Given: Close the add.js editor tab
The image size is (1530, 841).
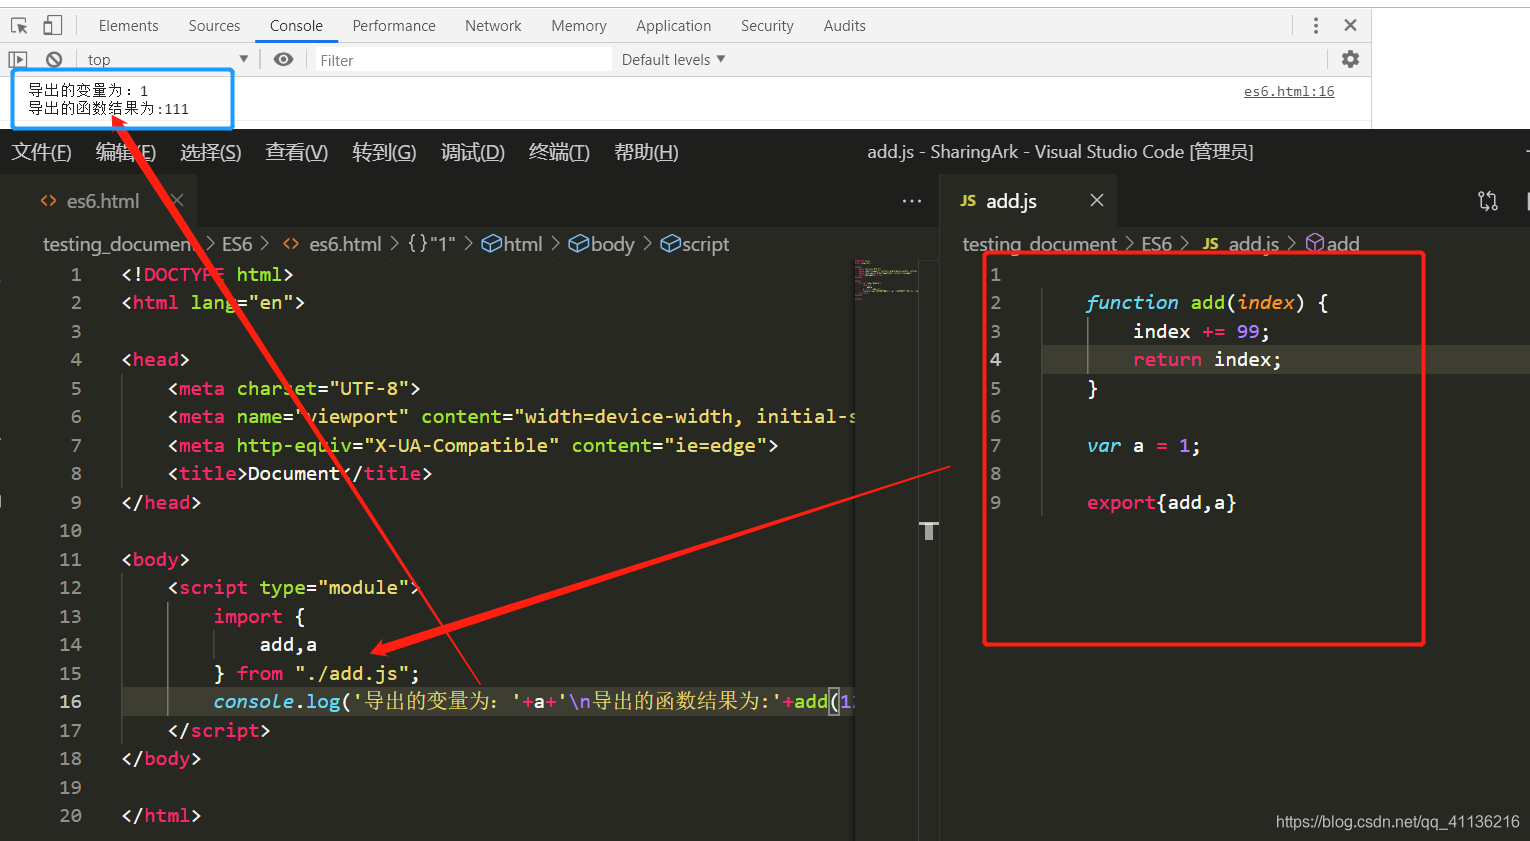Looking at the screenshot, I should [x=1097, y=200].
